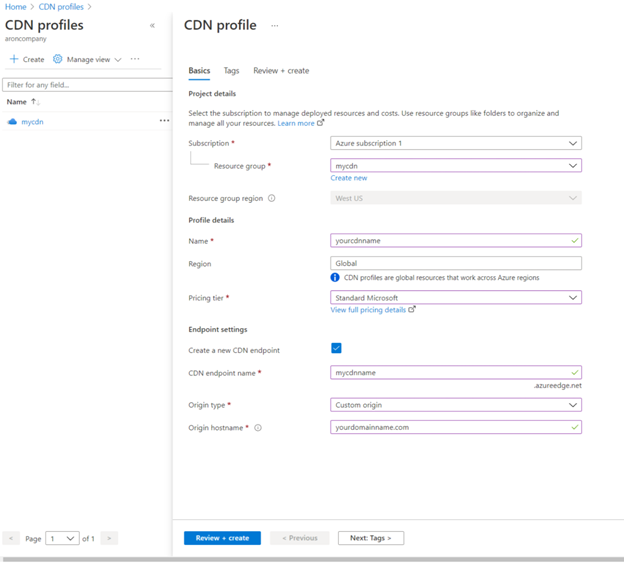Click the Create button in toolbar

(27, 59)
